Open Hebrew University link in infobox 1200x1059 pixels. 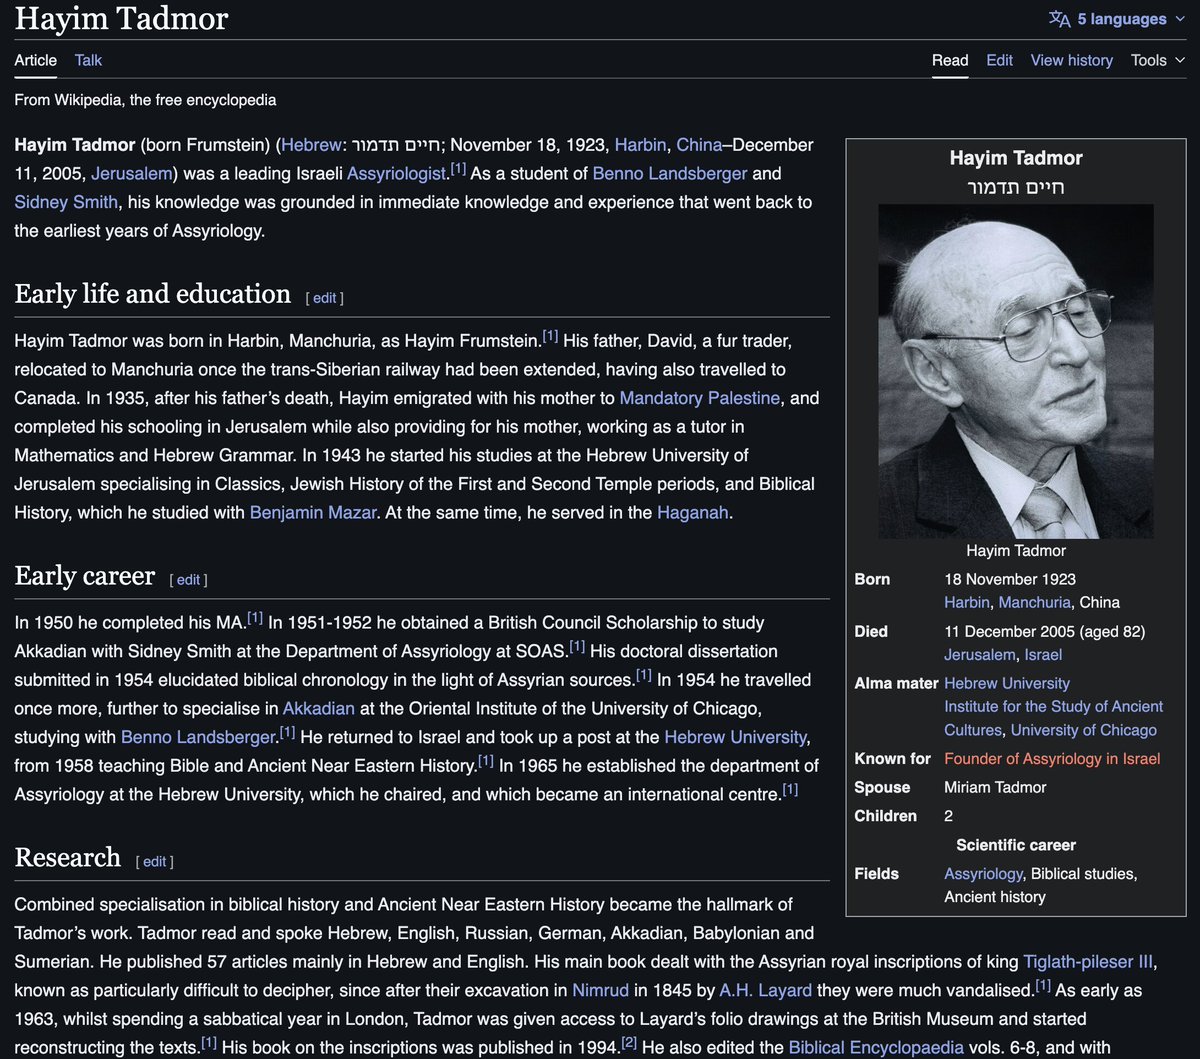(x=1007, y=683)
